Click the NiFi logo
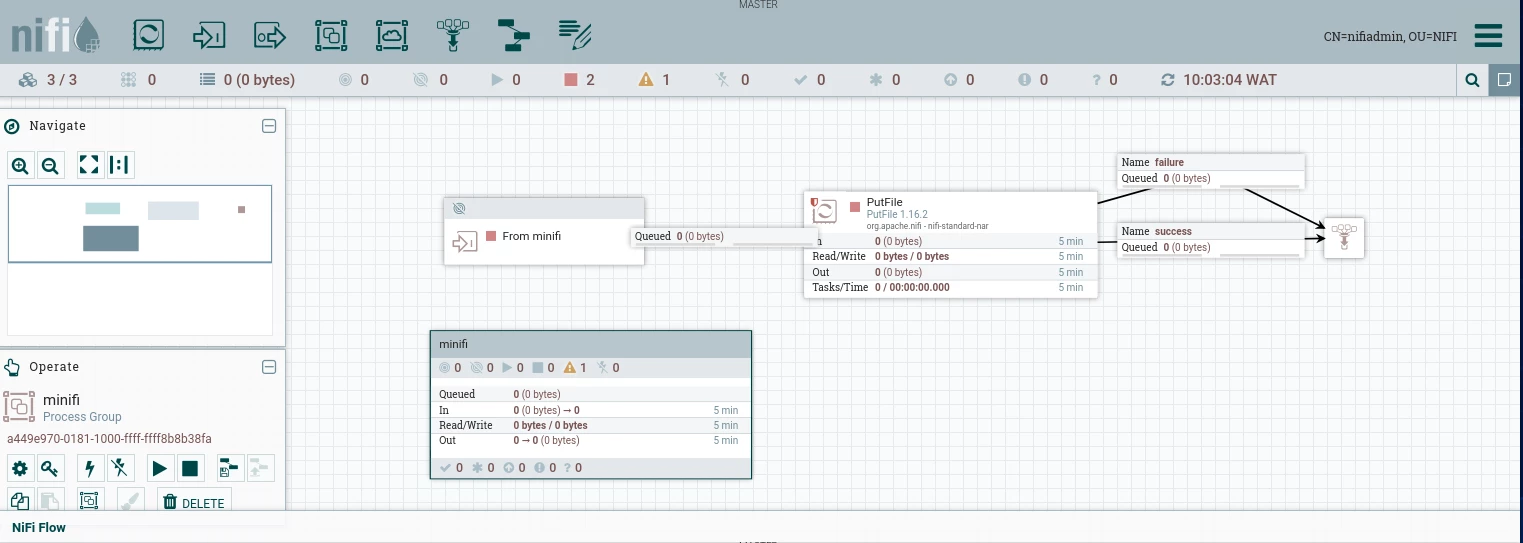Viewport: 1523px width, 543px height. pyautogui.click(x=56, y=36)
